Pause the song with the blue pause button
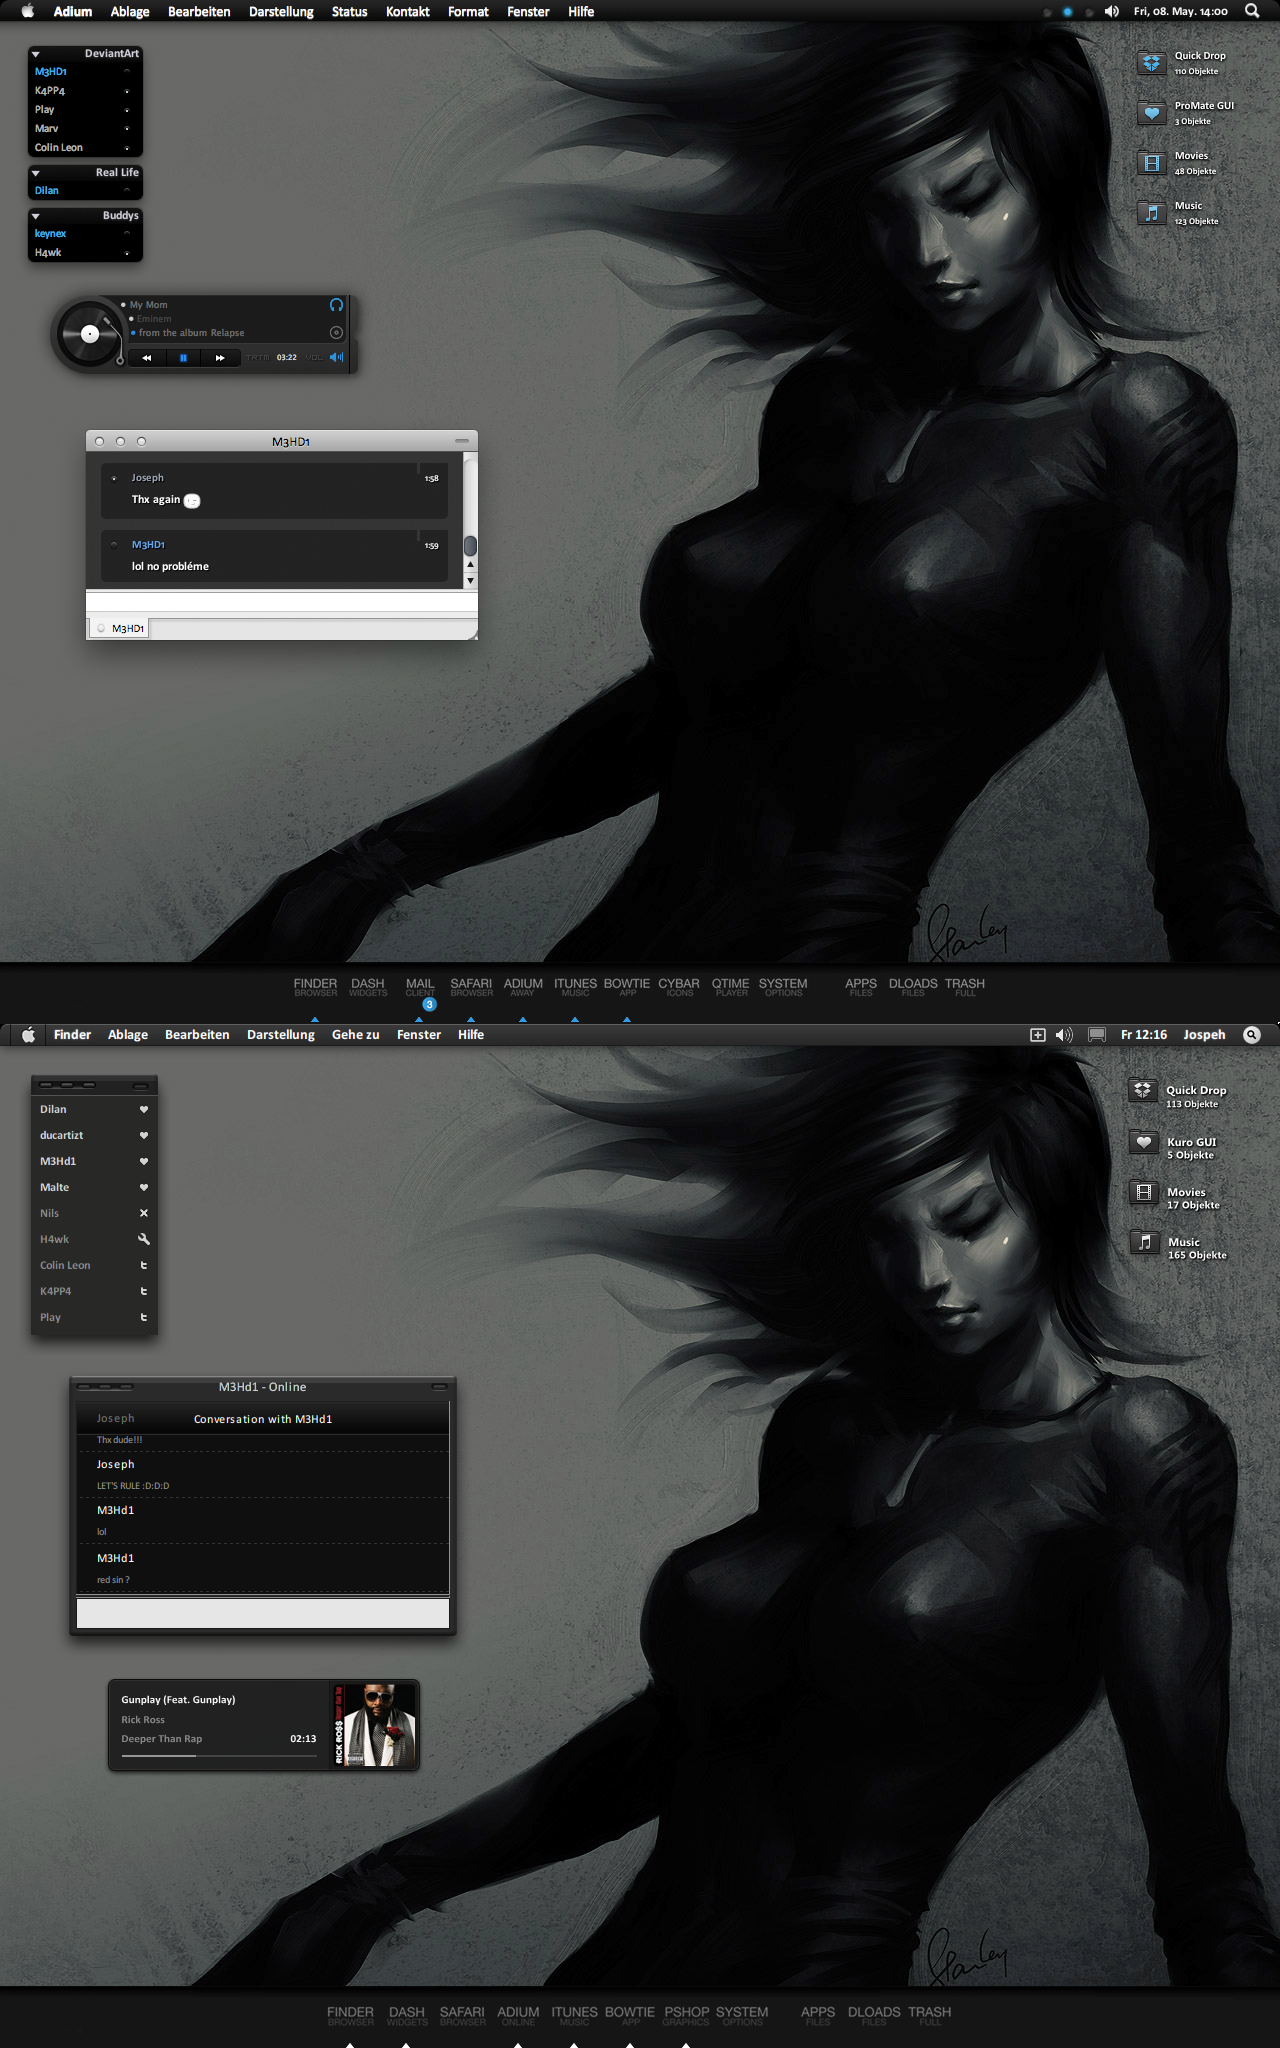This screenshot has width=1280, height=2048. [x=183, y=358]
